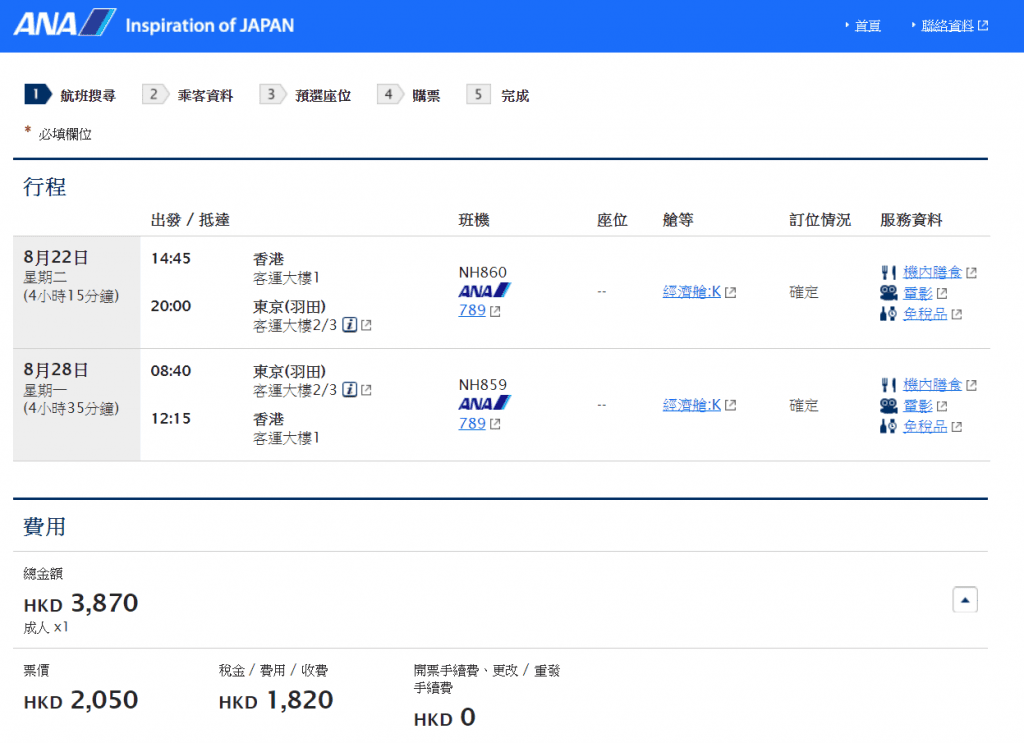This screenshot has height=743, width=1024.
Task: Click 經濟艙:K link for the outbound flight
Action: pos(692,292)
